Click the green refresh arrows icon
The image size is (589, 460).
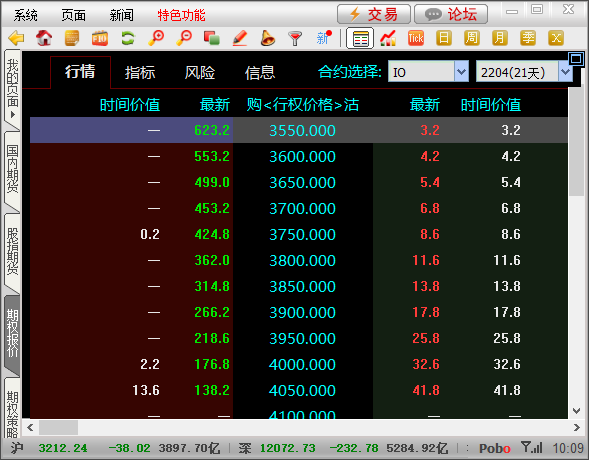click(x=128, y=38)
